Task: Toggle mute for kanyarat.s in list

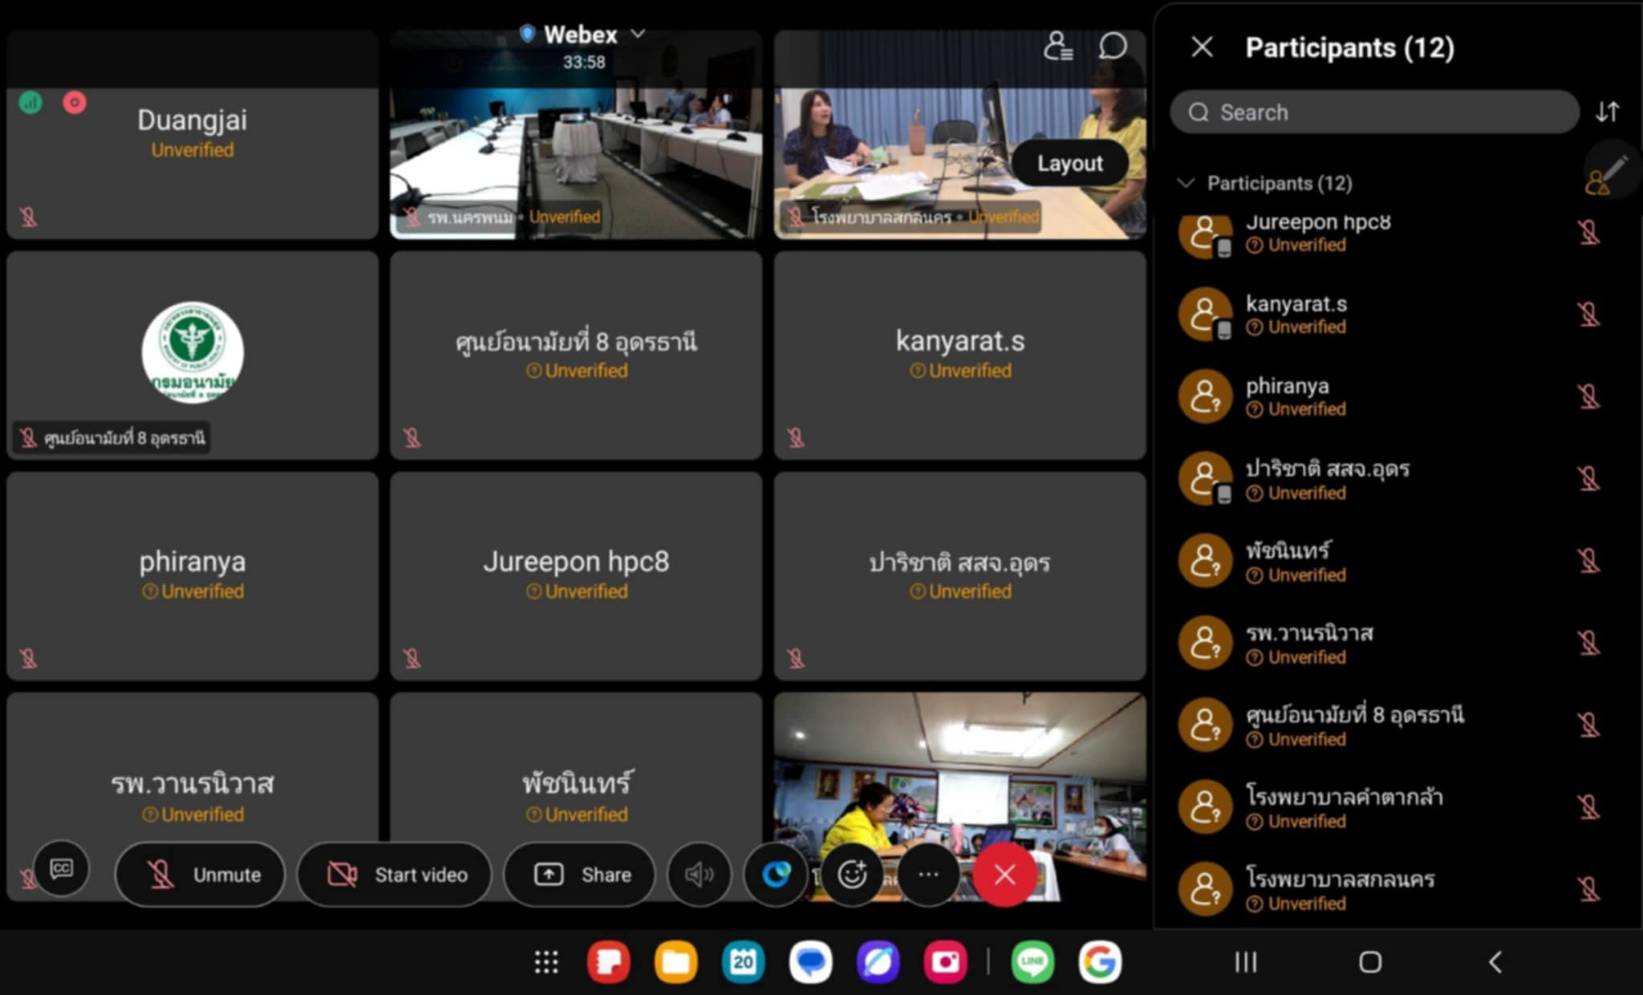Action: 1588,315
